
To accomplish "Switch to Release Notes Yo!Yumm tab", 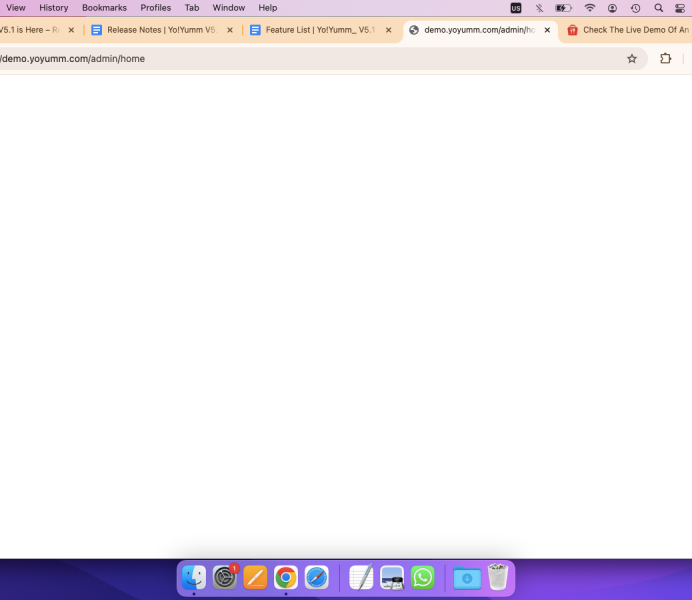I will click(x=160, y=30).
